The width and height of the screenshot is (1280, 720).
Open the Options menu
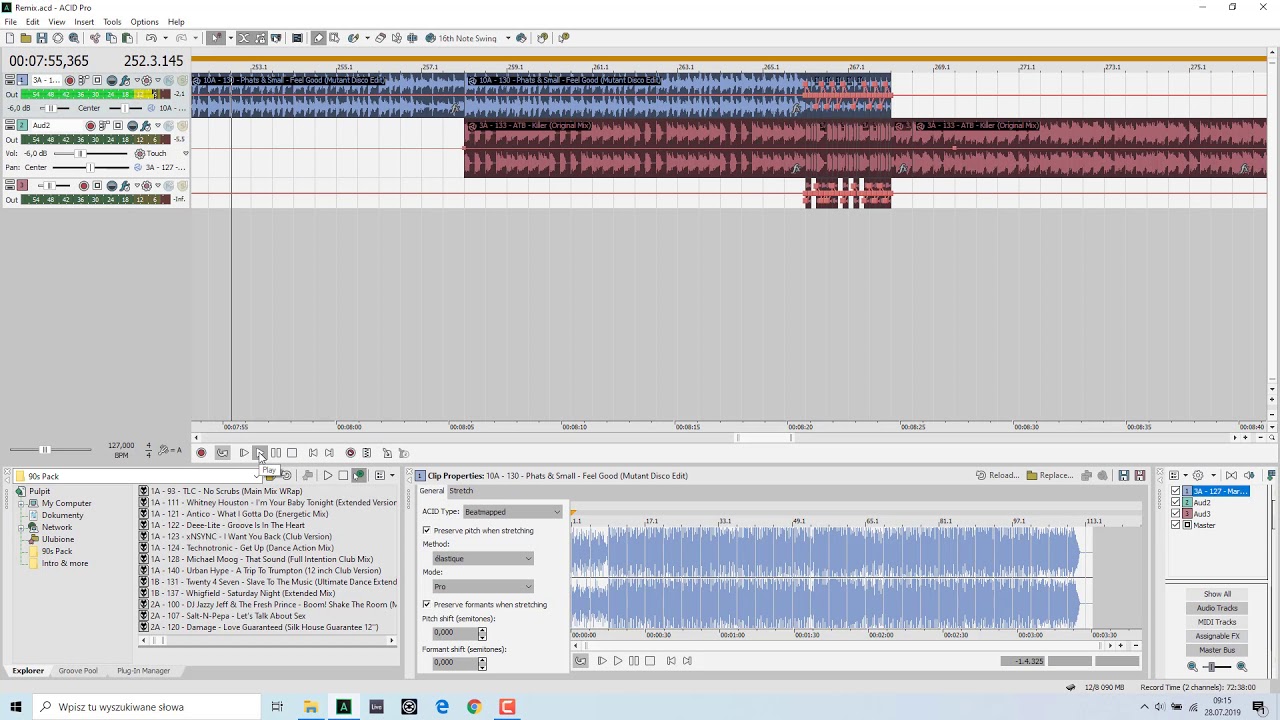click(144, 21)
